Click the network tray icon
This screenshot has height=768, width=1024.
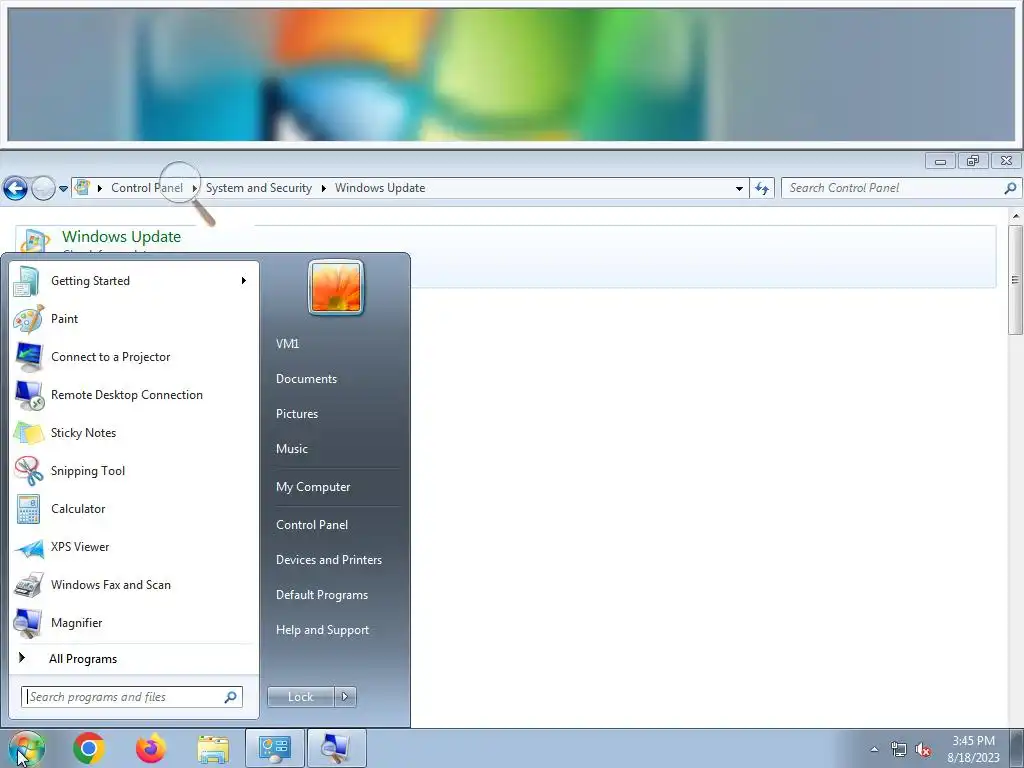[x=899, y=749]
